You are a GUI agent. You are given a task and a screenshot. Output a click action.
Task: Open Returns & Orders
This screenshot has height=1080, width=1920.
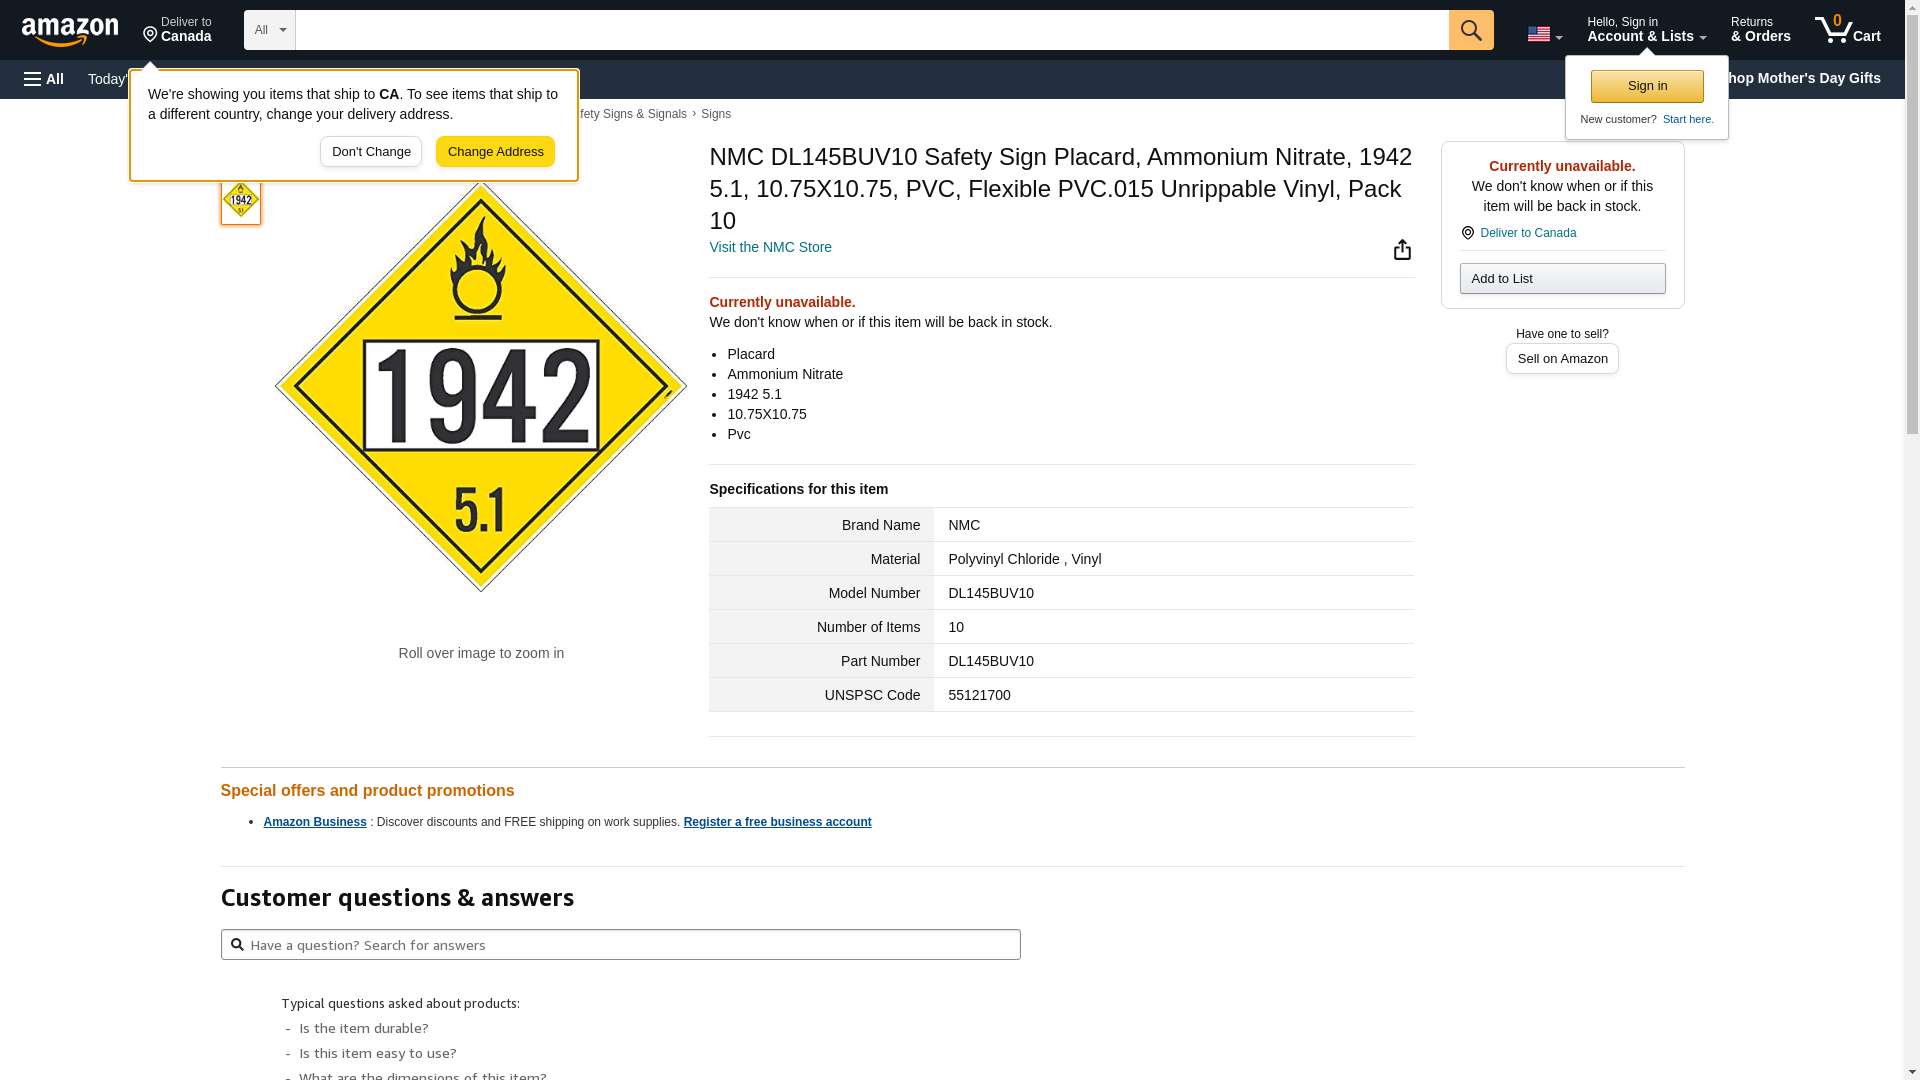[1760, 30]
